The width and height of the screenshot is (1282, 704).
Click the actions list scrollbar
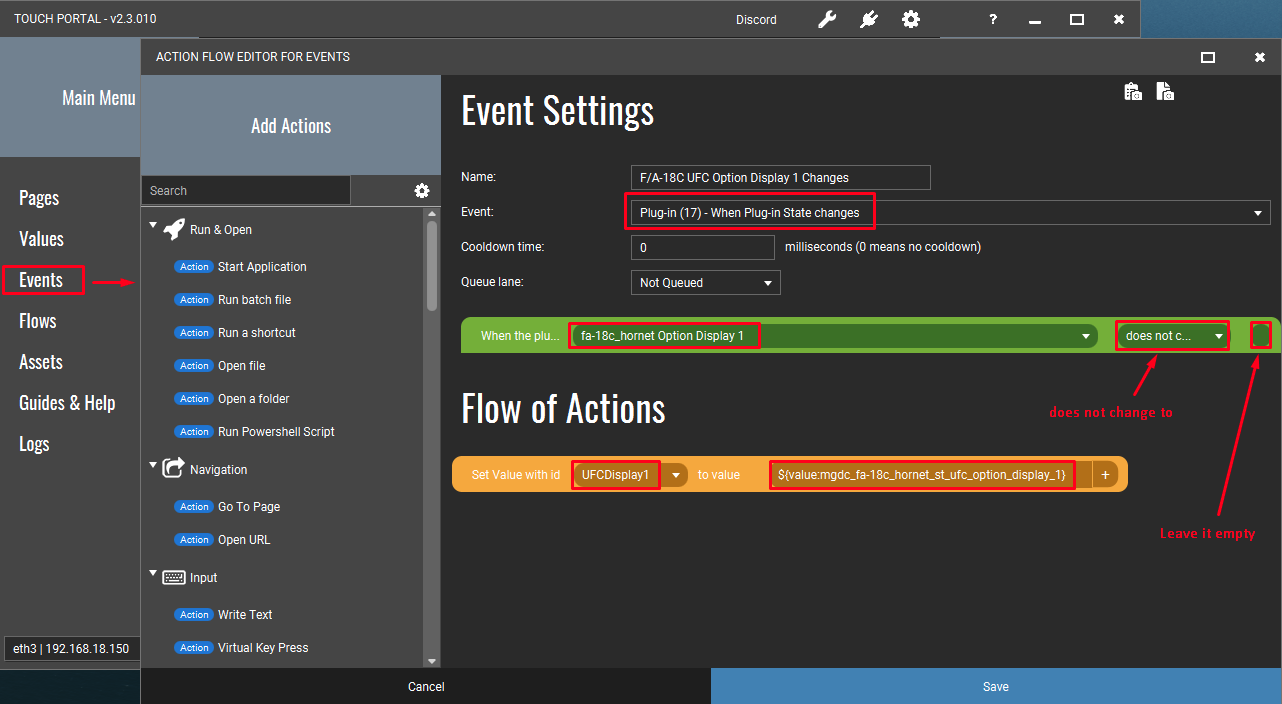[432, 265]
